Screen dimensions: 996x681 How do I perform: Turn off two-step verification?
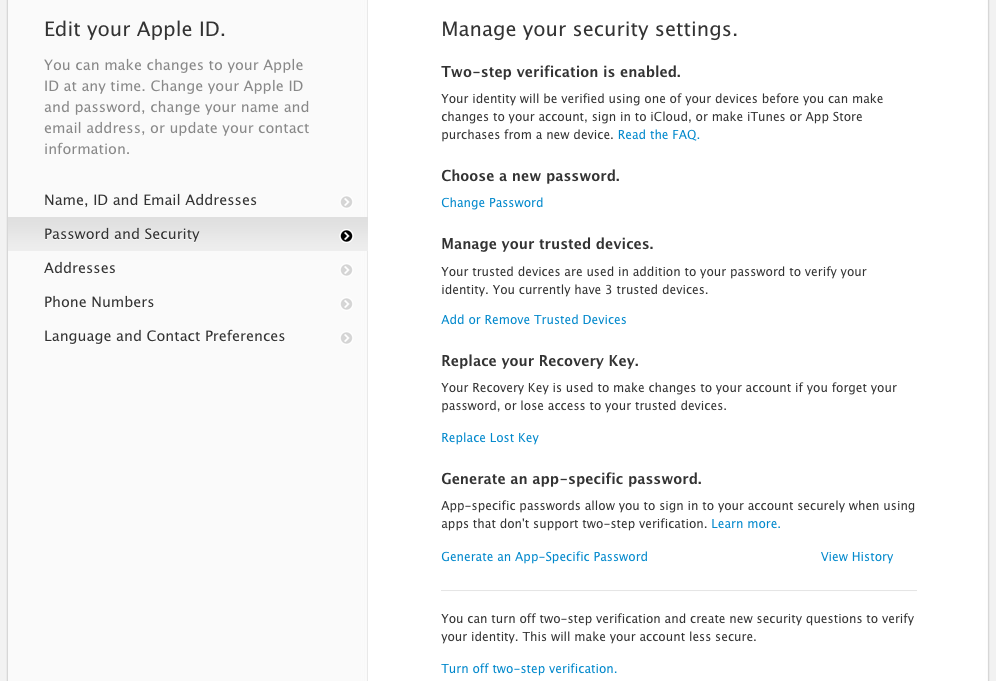coord(529,669)
